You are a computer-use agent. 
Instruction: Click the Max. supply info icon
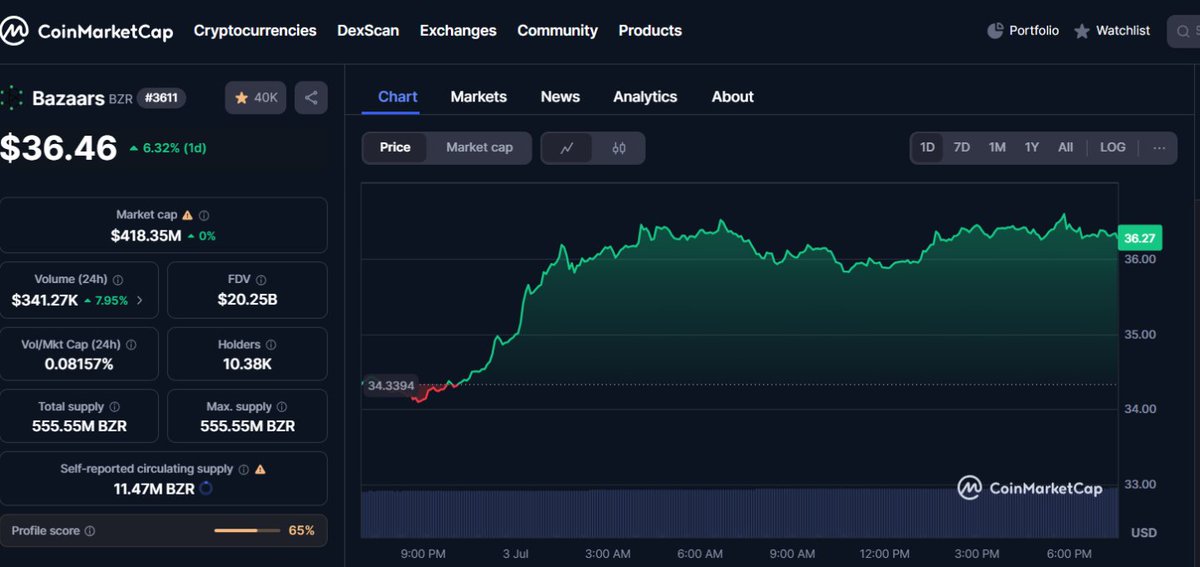[281, 407]
